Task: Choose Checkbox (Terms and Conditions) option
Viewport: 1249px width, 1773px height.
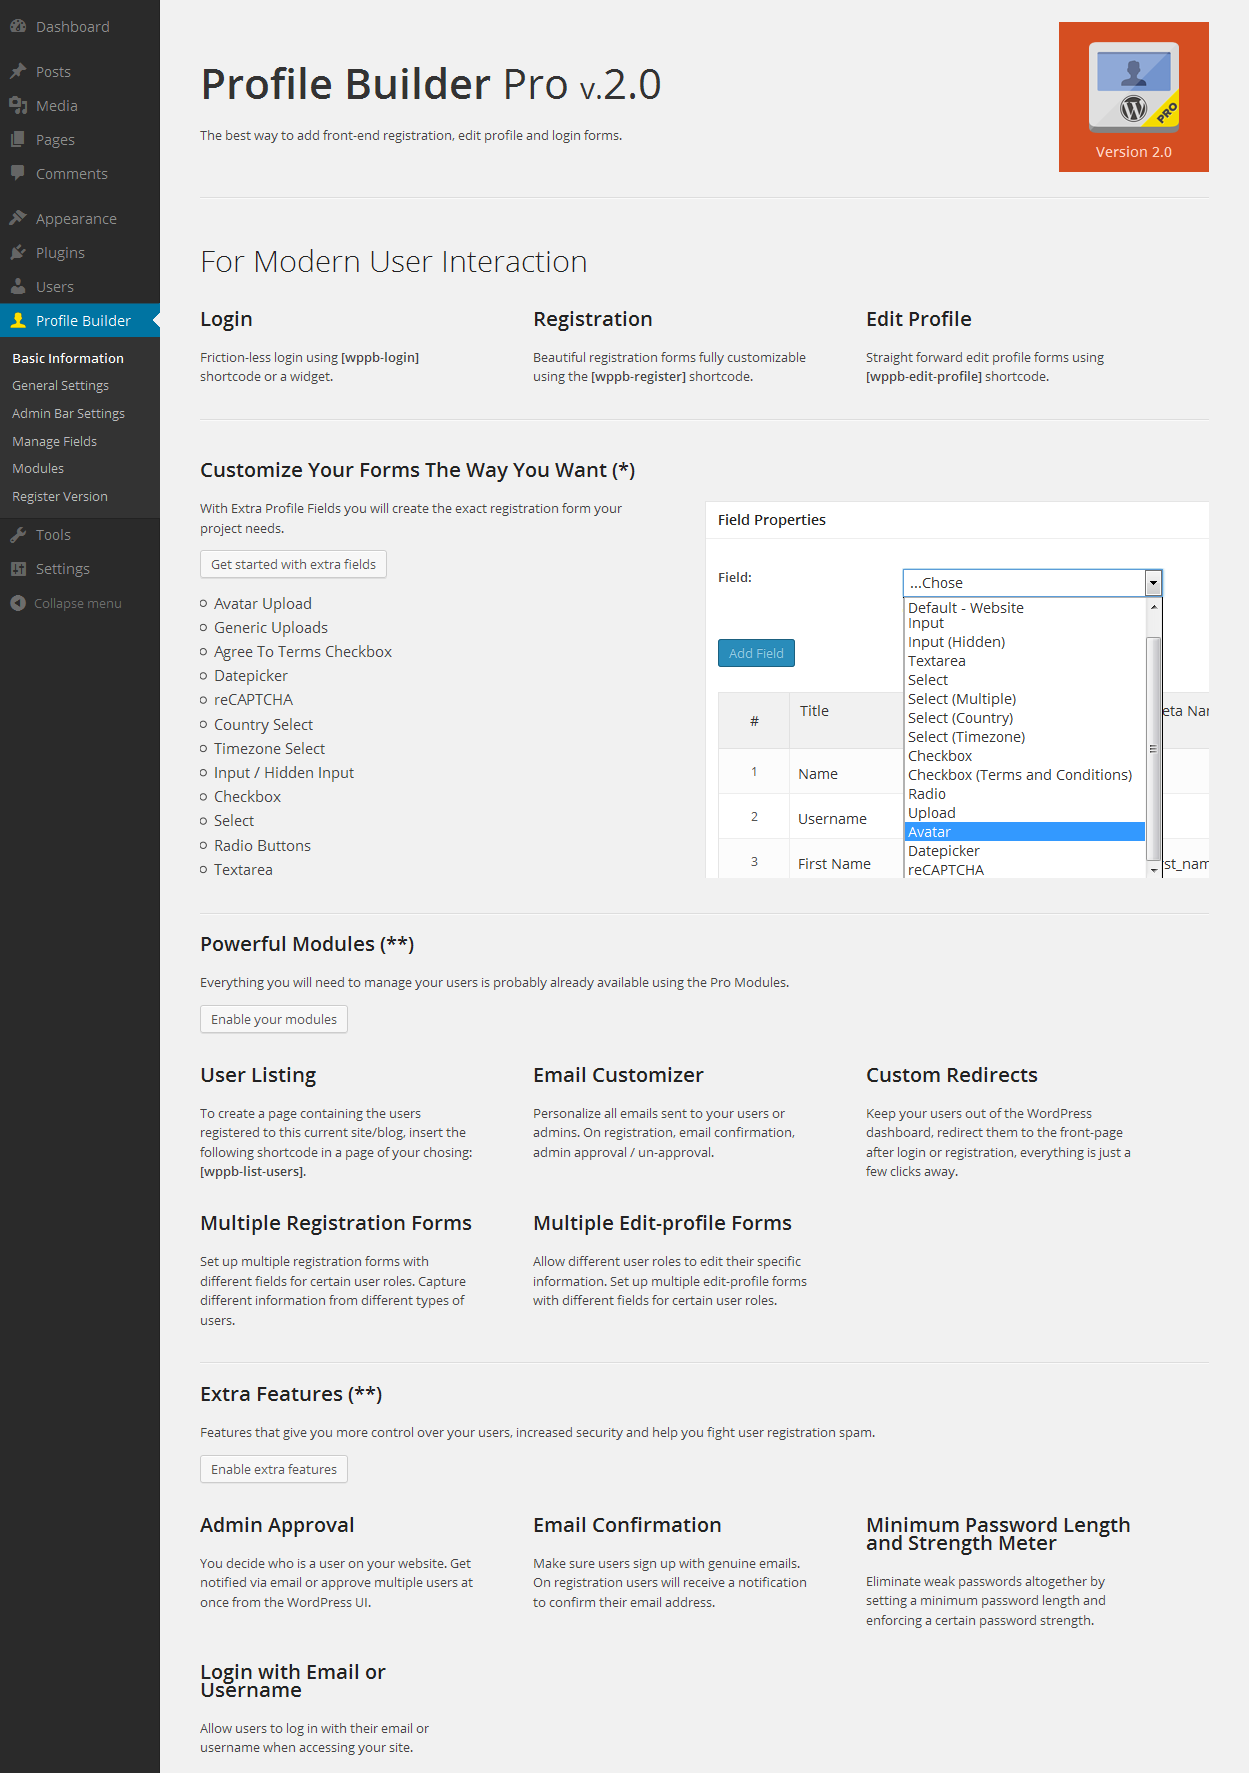Action: coord(1024,775)
